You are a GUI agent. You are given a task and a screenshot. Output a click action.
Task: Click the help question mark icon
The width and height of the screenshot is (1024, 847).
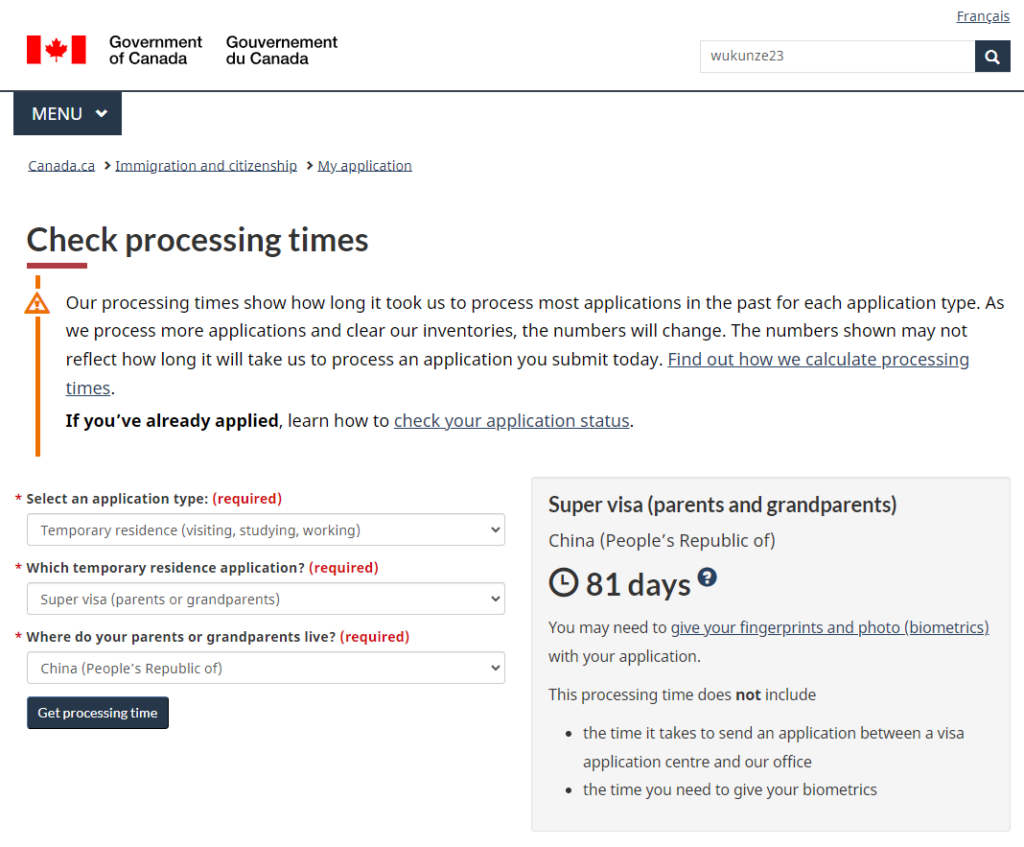click(x=707, y=577)
